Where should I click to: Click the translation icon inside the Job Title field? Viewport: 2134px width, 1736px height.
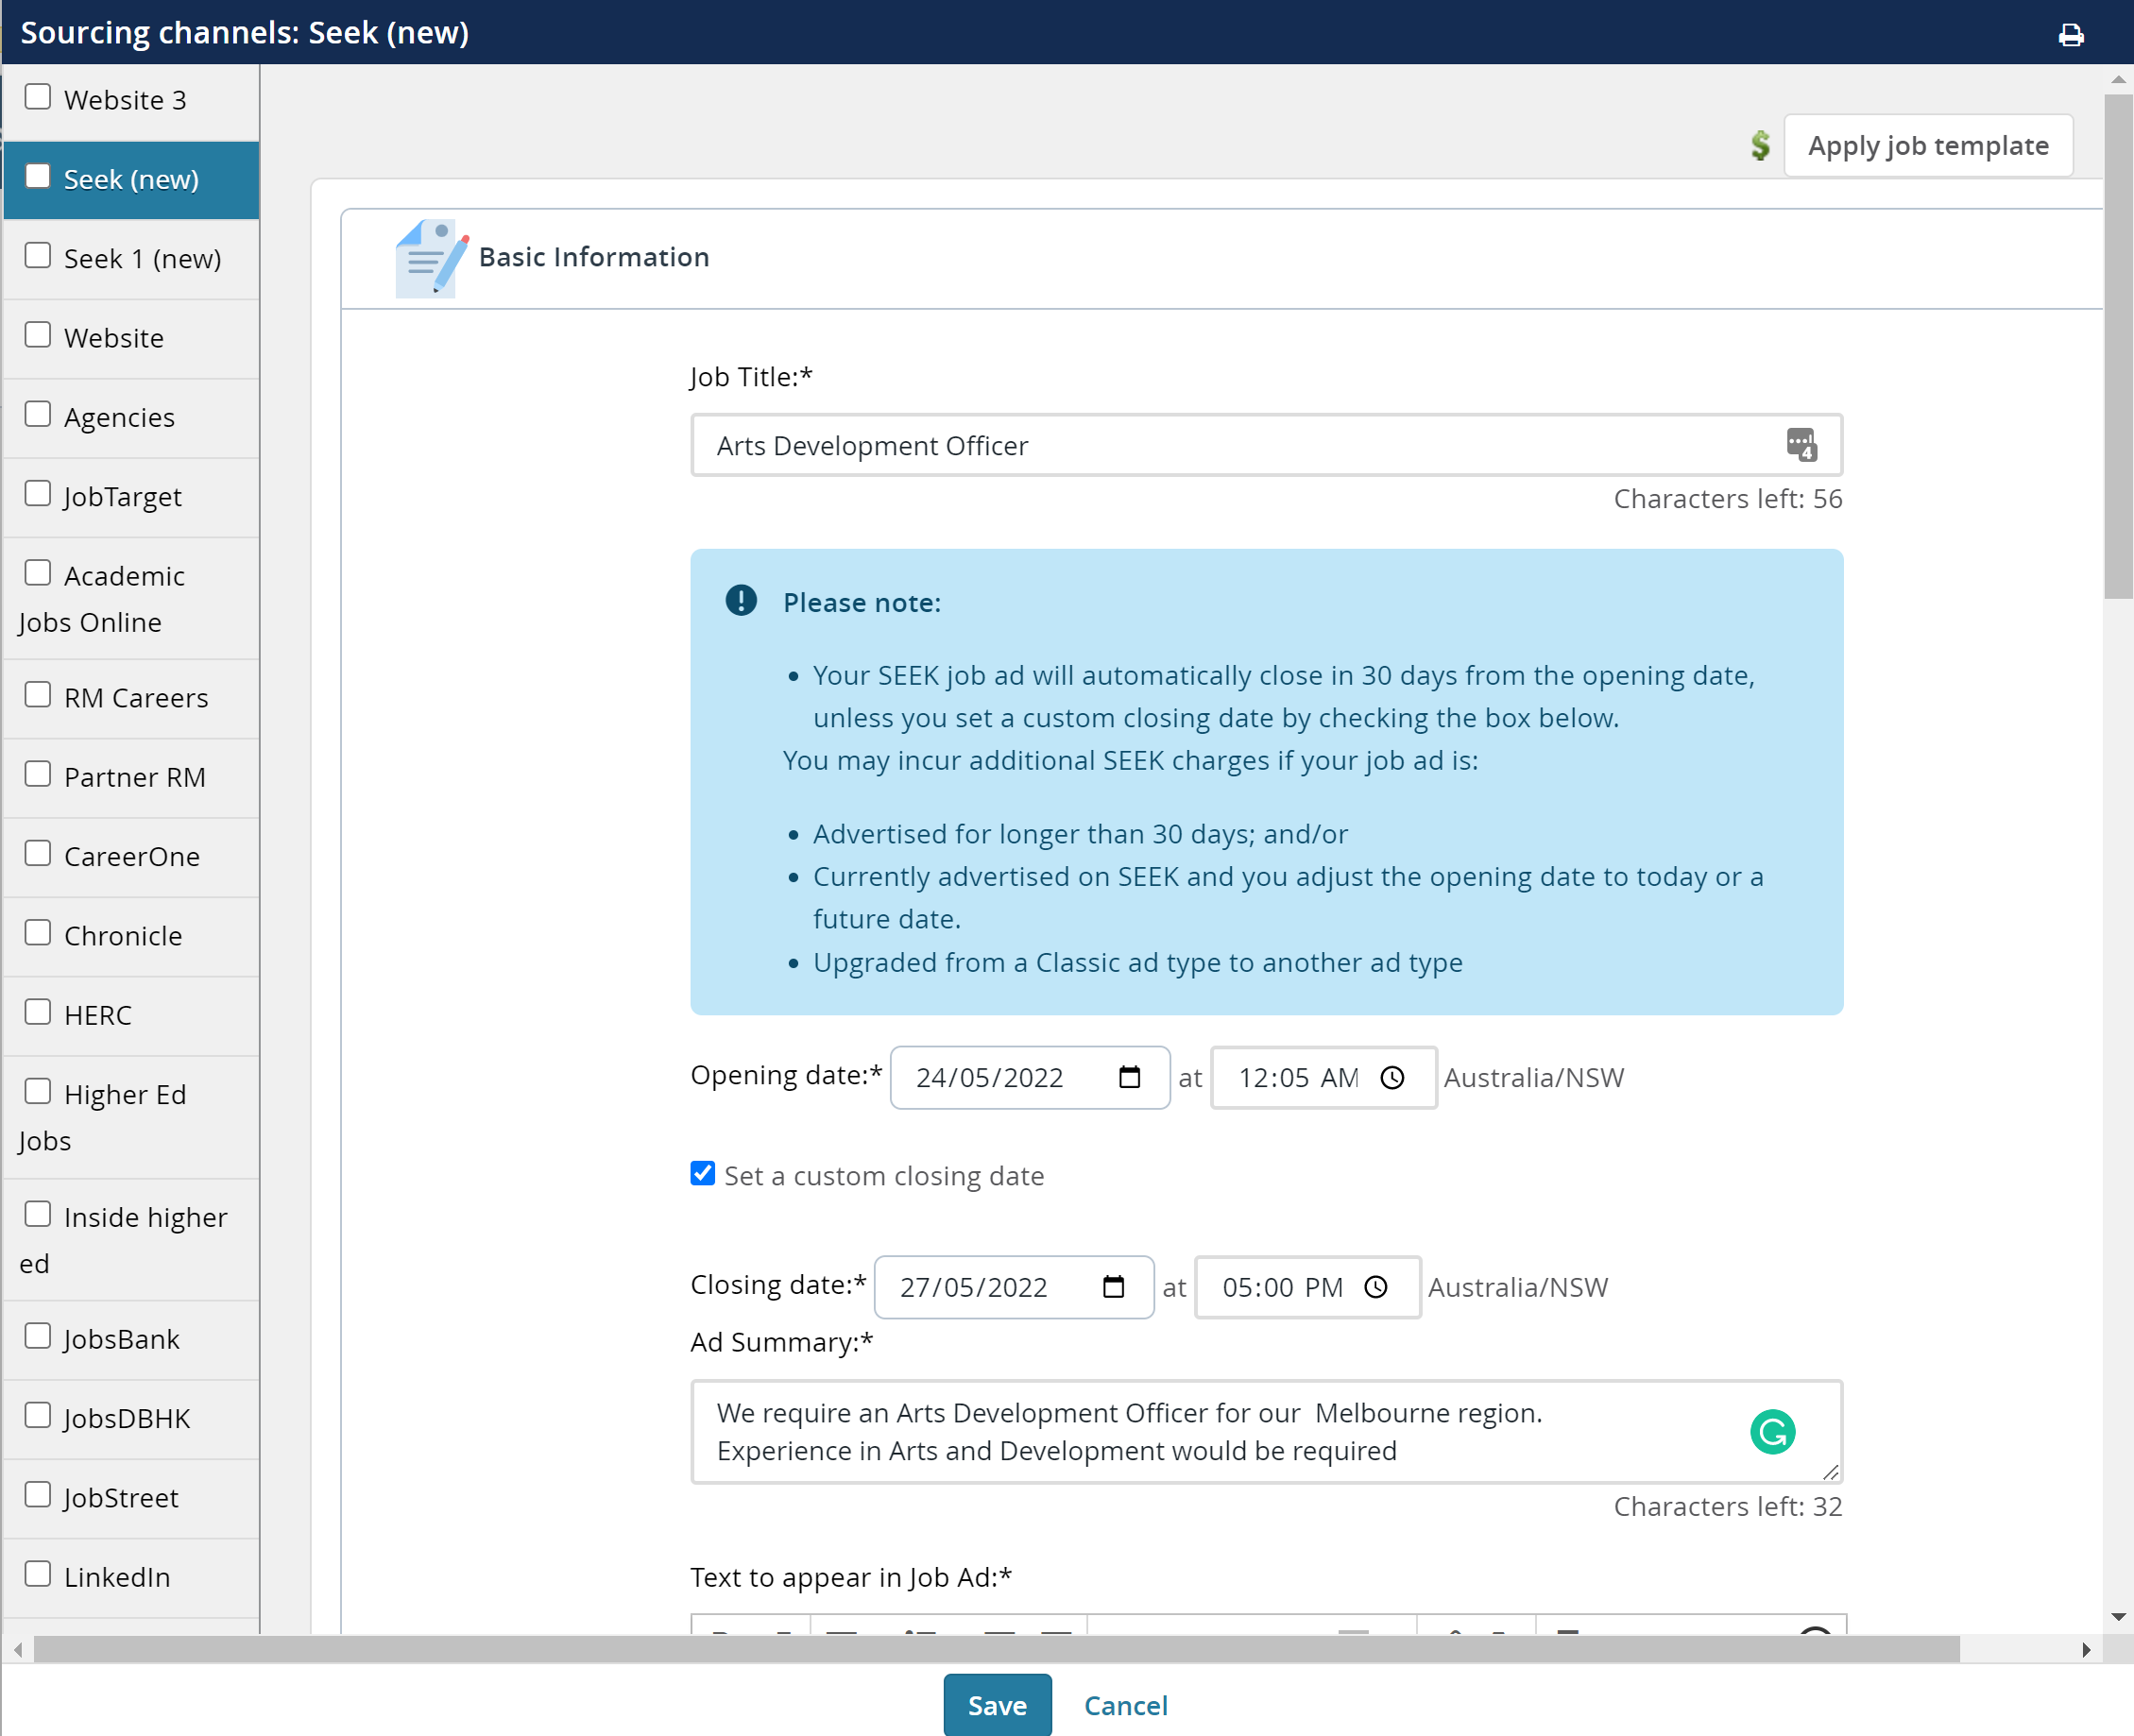[1801, 445]
